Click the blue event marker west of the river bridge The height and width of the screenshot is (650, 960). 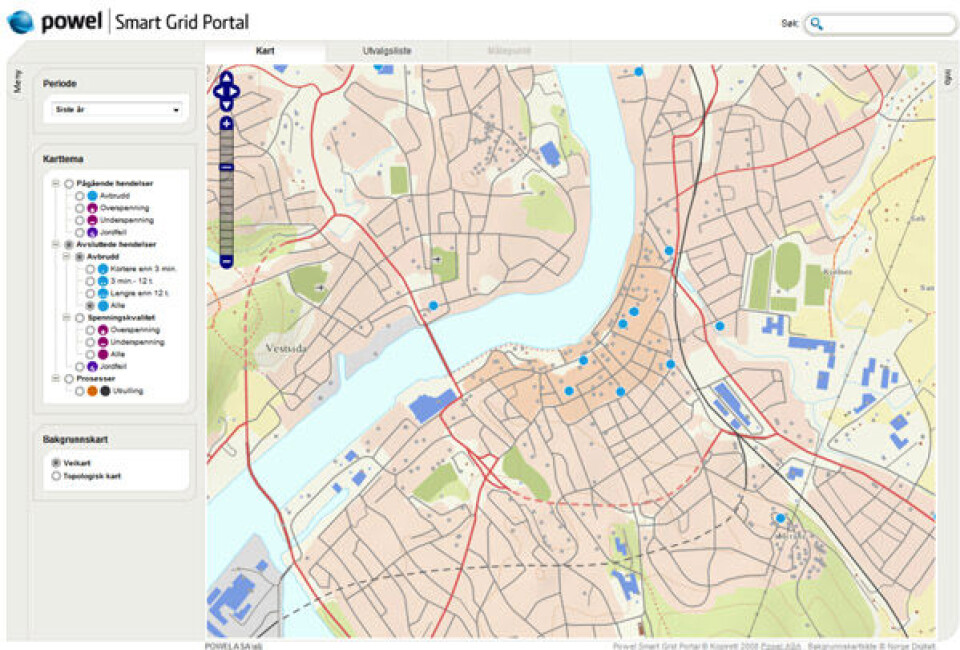click(x=433, y=305)
